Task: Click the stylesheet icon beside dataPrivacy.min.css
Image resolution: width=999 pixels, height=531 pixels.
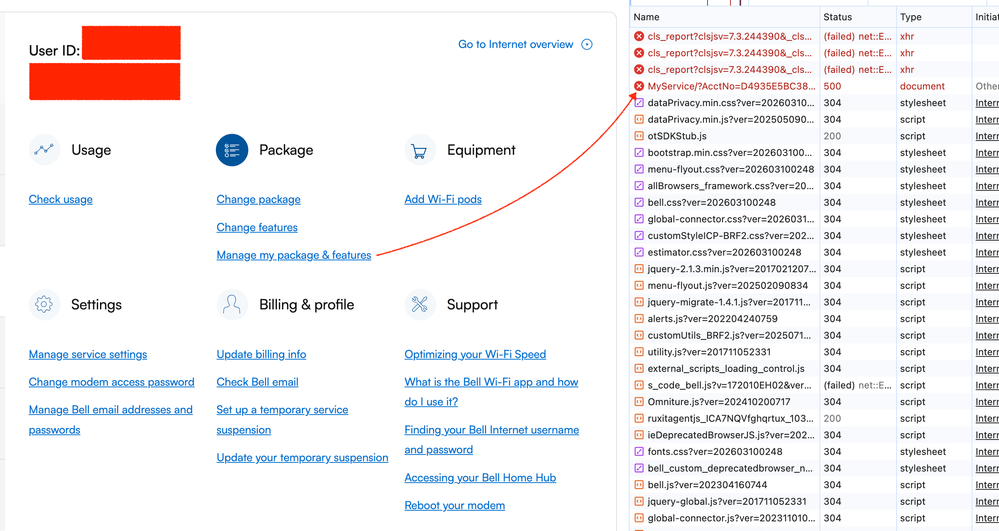Action: click(x=638, y=103)
